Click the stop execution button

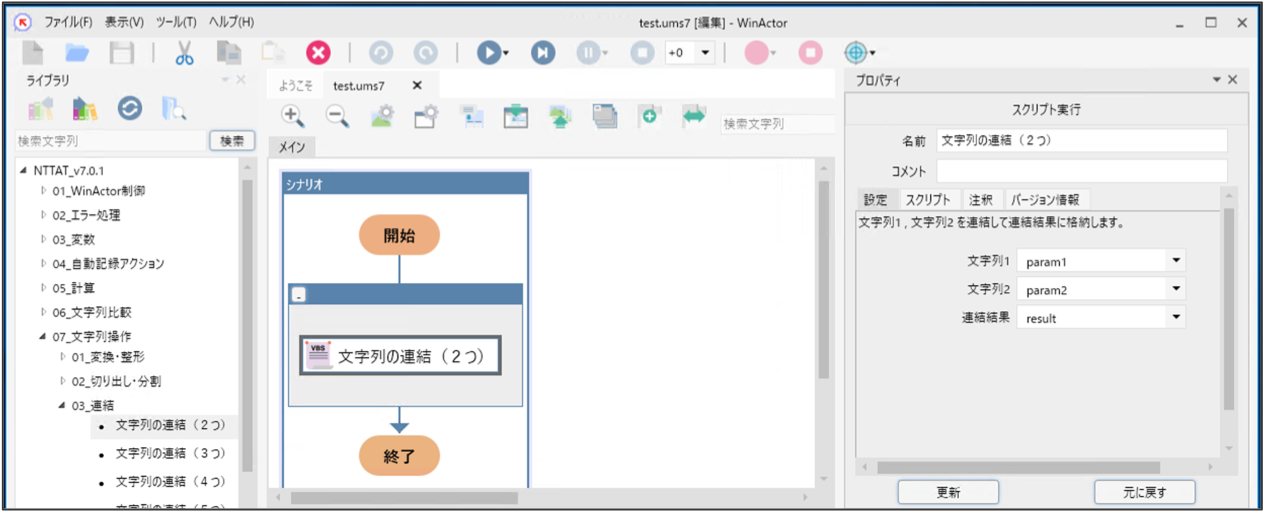(x=643, y=52)
